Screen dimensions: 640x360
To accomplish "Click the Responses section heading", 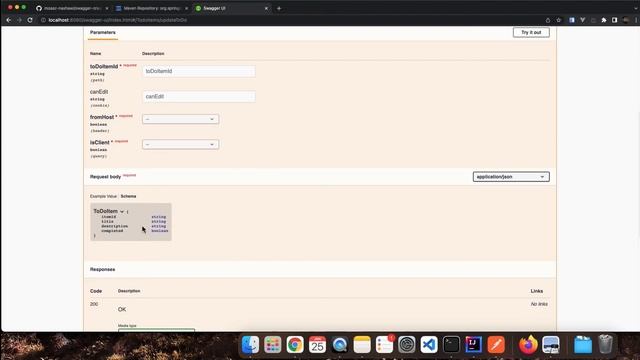I will coord(102,269).
